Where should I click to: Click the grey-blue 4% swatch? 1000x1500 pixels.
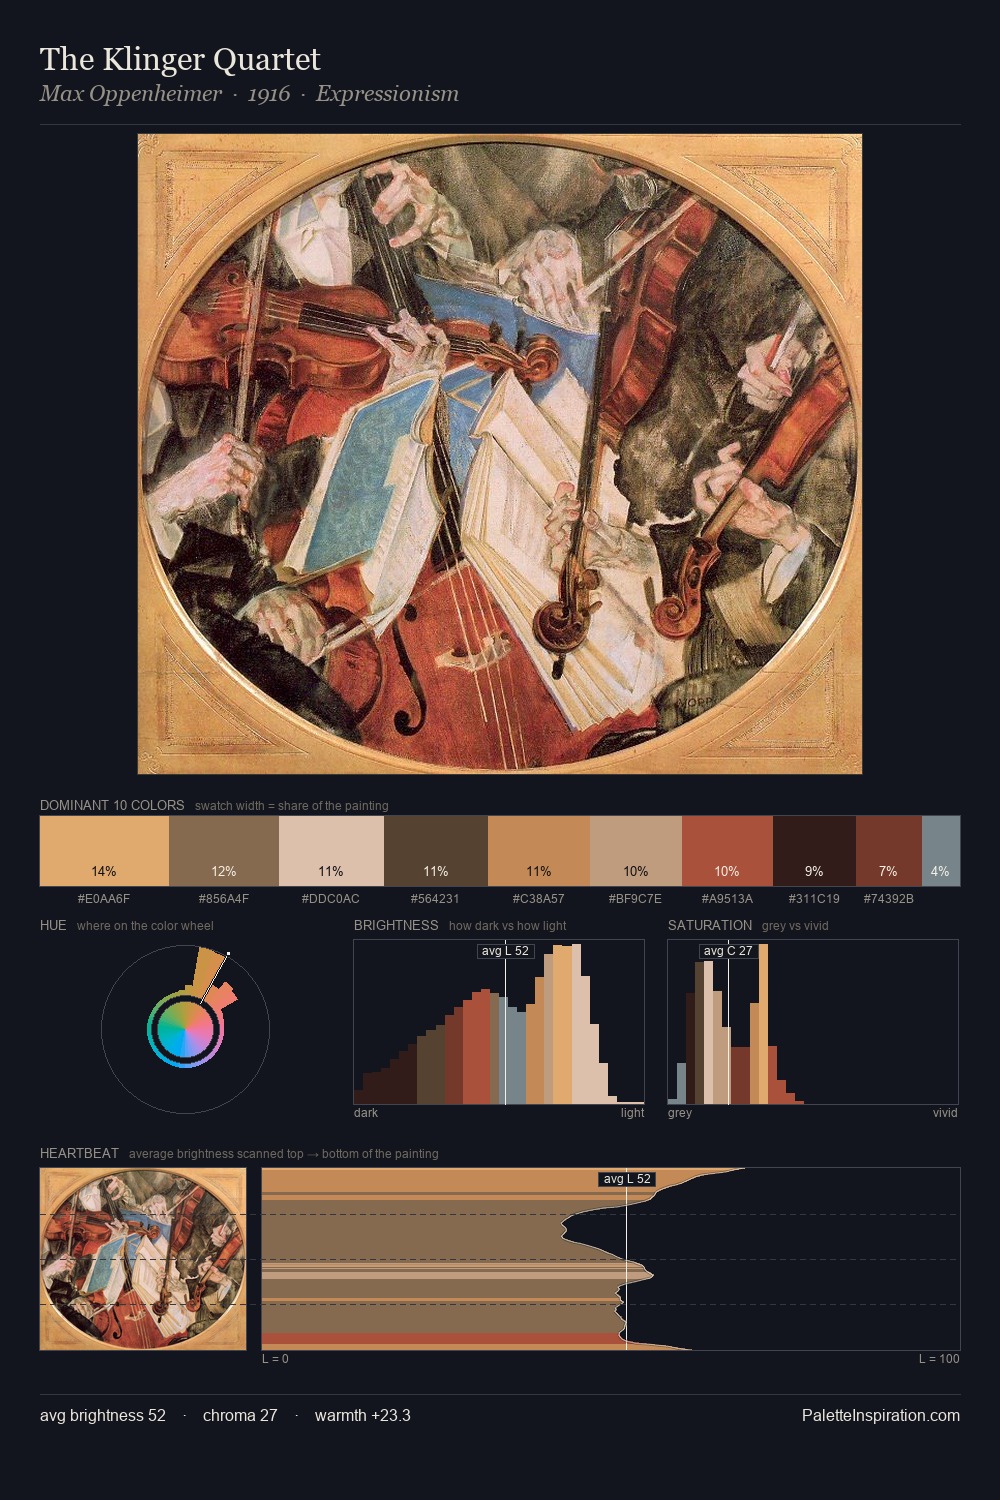[940, 851]
